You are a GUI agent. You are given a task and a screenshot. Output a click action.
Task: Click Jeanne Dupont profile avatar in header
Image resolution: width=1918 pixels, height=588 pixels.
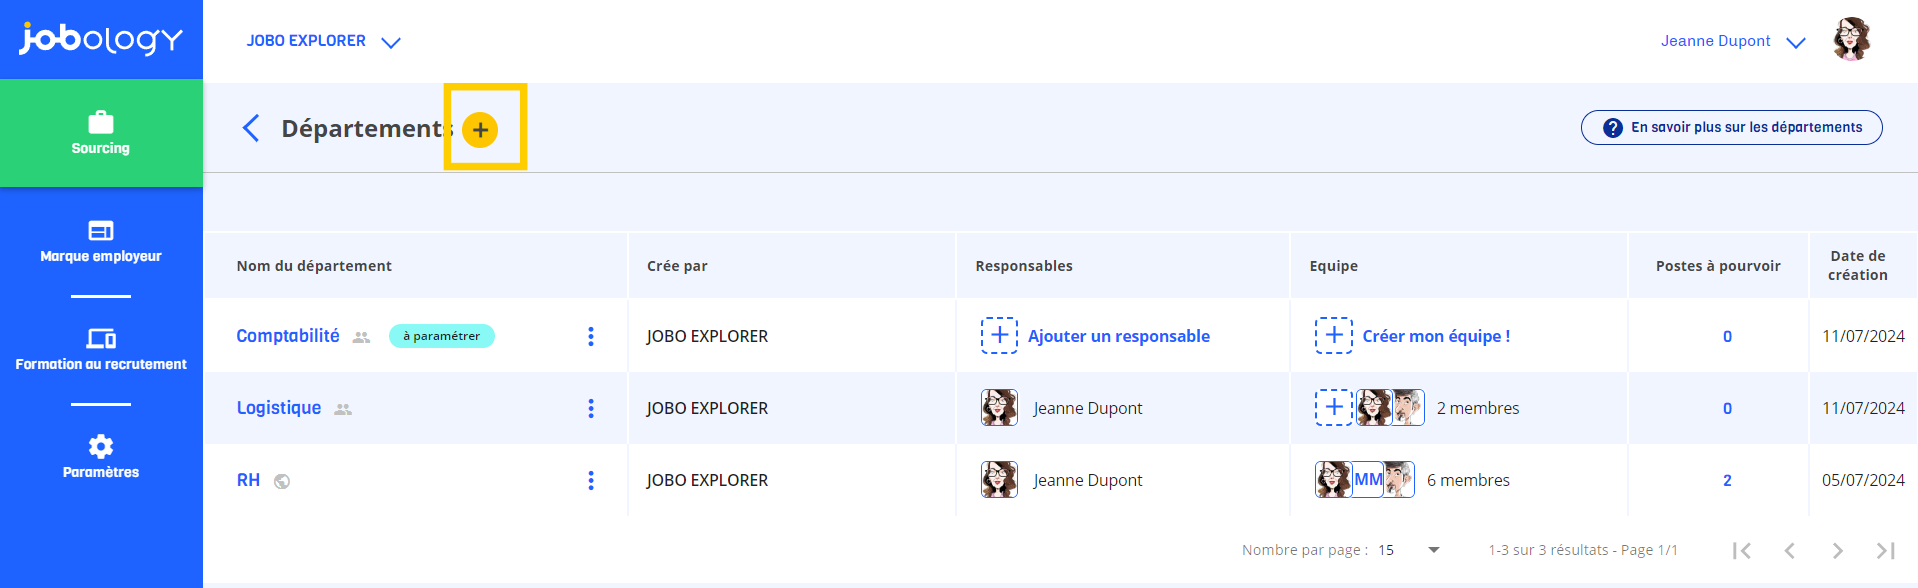[1851, 40]
